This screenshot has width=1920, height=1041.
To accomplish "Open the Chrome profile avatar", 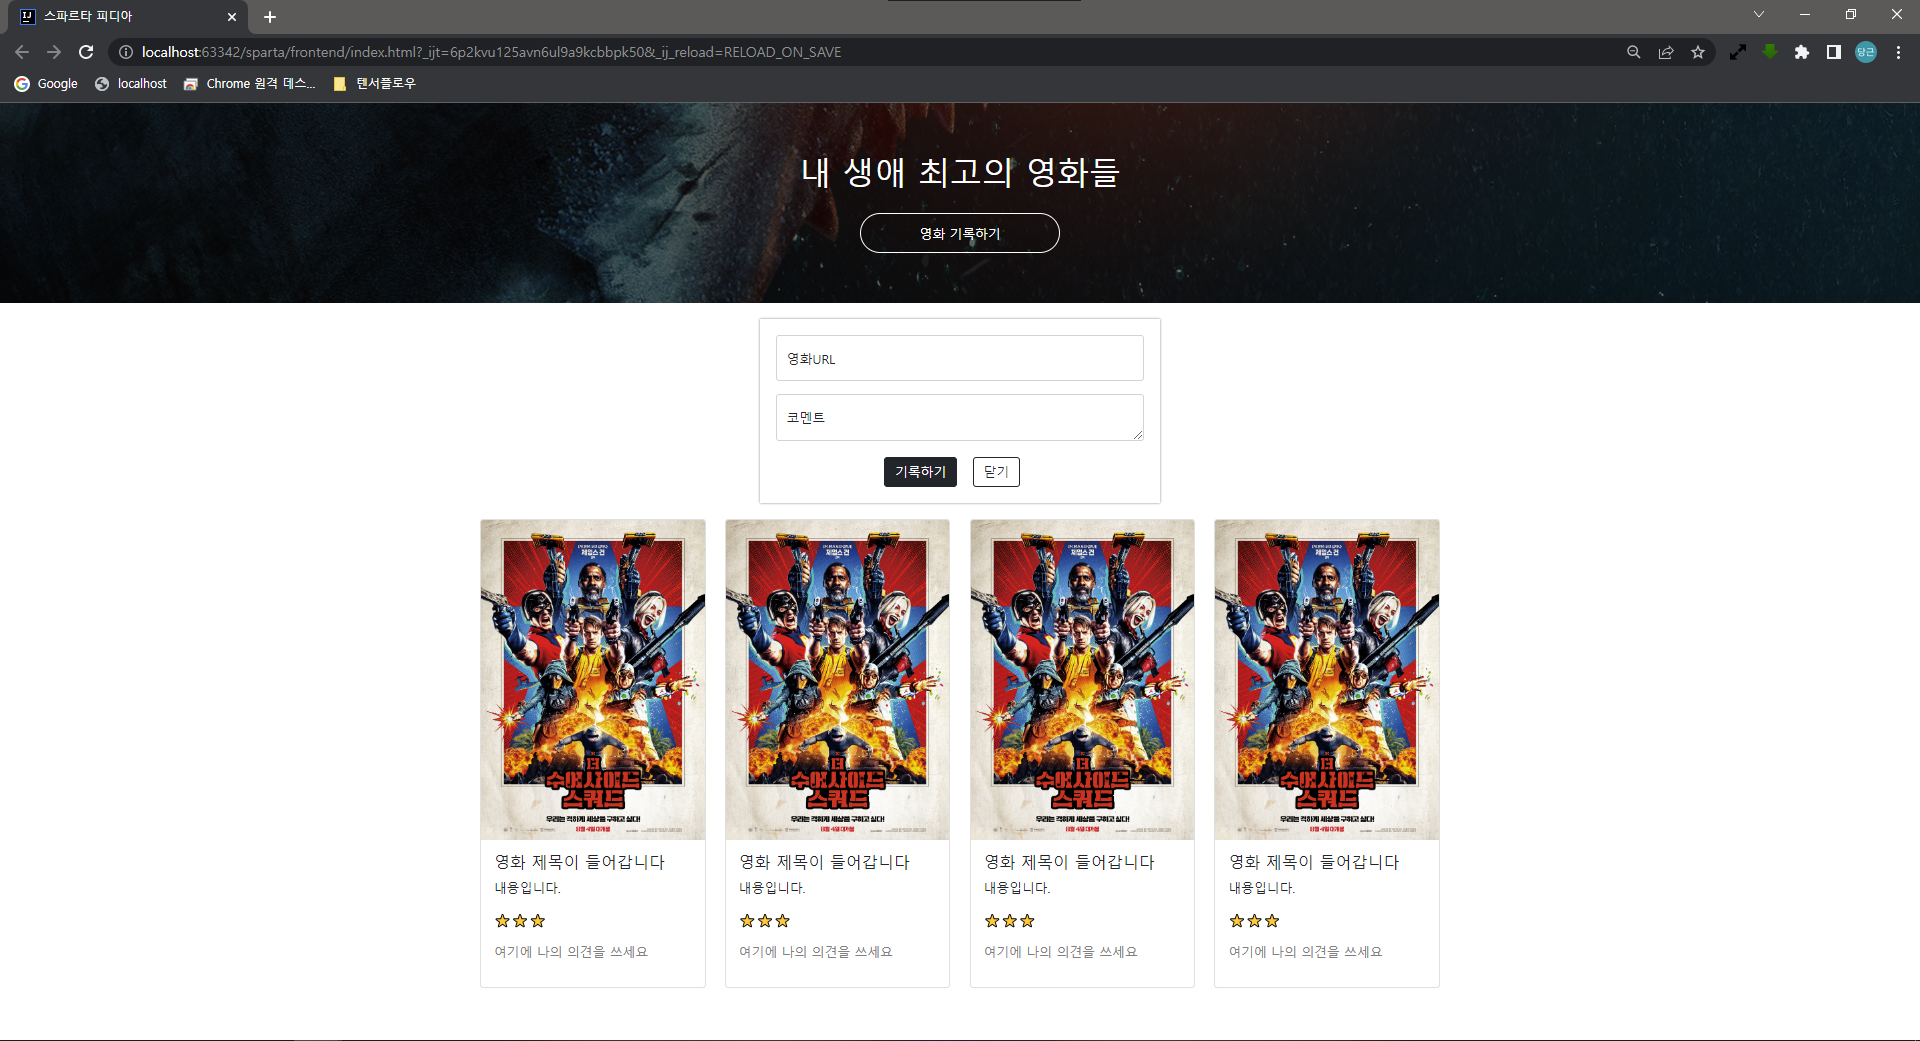I will [1866, 52].
